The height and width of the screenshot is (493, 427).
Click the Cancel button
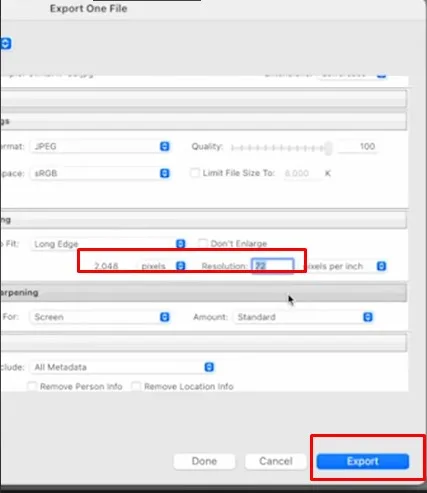276,461
